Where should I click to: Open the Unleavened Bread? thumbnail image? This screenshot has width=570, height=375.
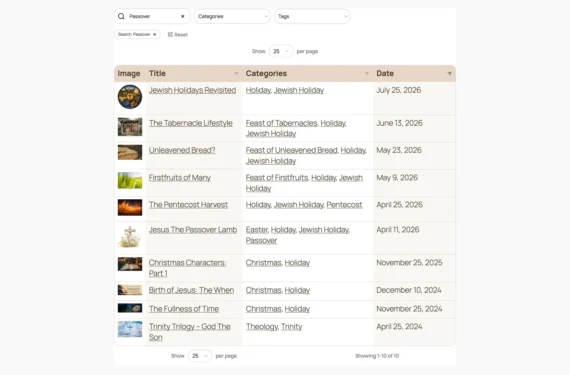click(130, 152)
